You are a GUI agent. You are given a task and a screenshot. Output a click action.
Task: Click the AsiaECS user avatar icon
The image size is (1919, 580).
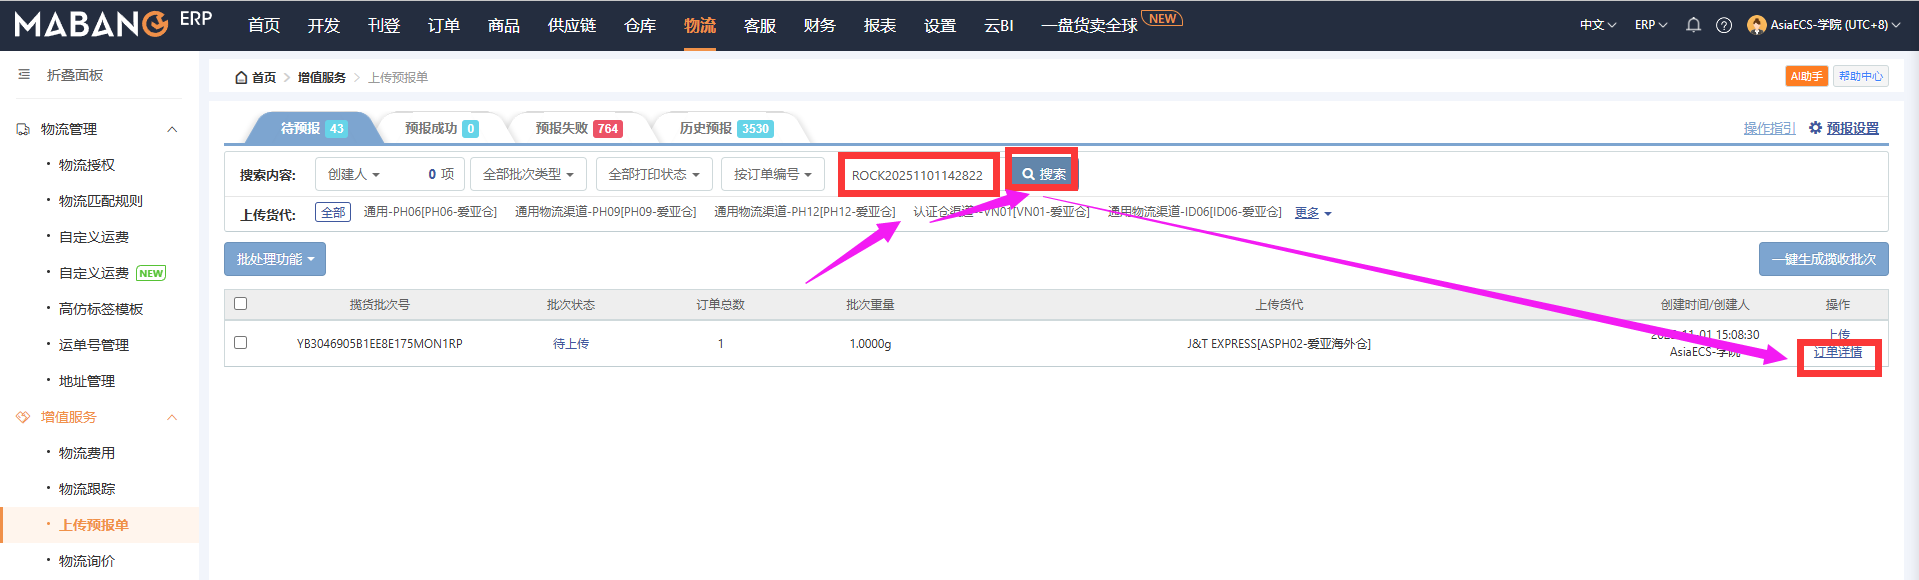(1756, 25)
